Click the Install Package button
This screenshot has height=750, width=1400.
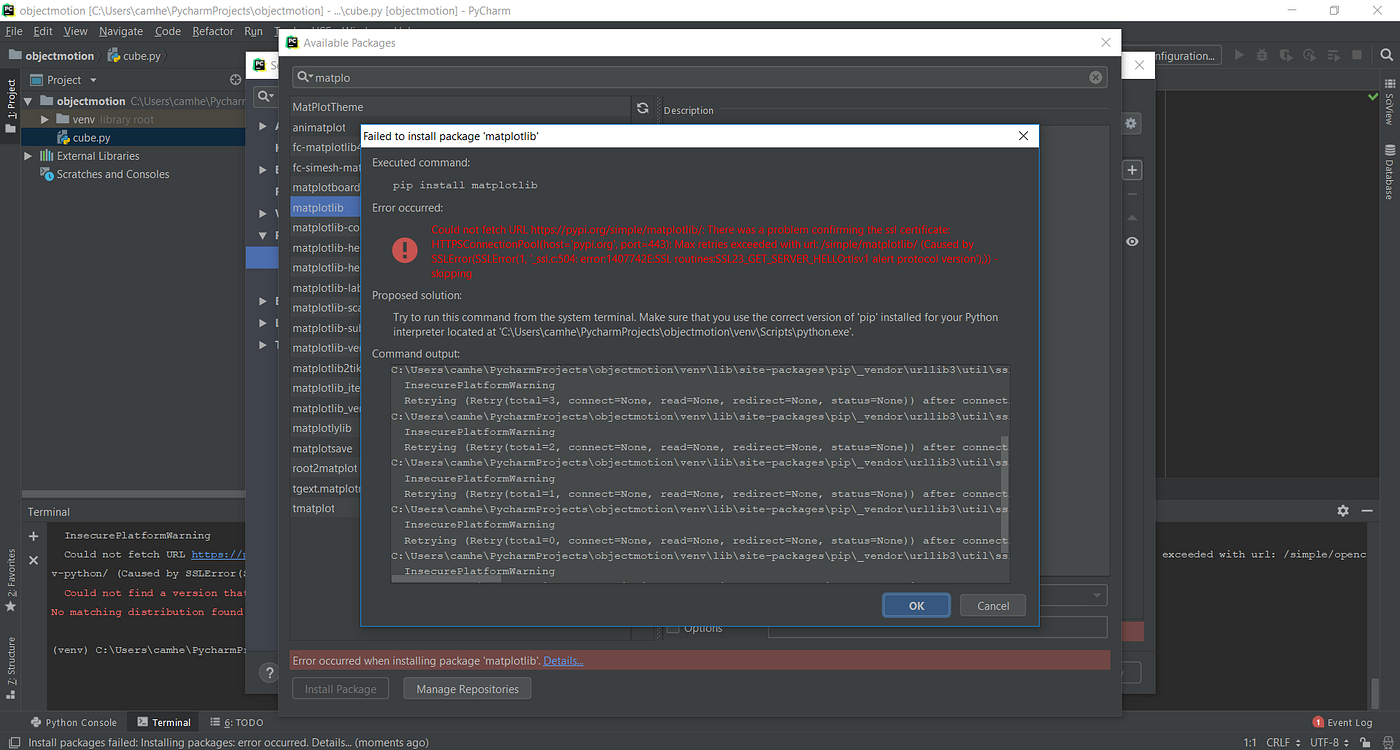[341, 689]
